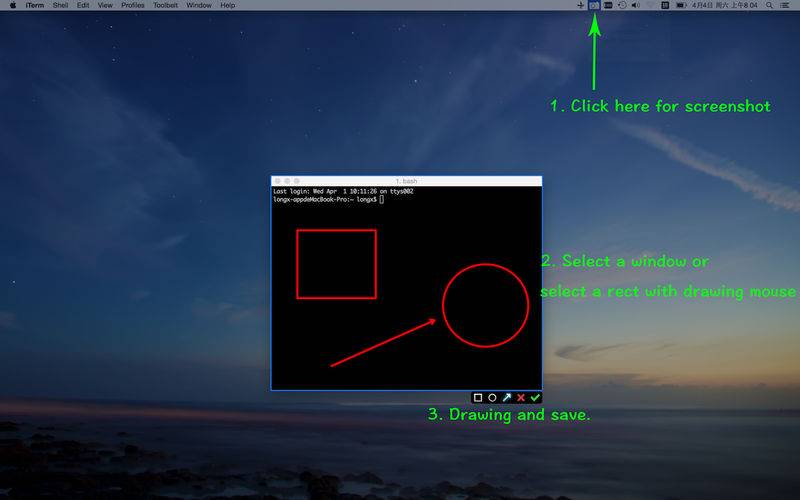Select the circle drawing tool

pos(492,398)
